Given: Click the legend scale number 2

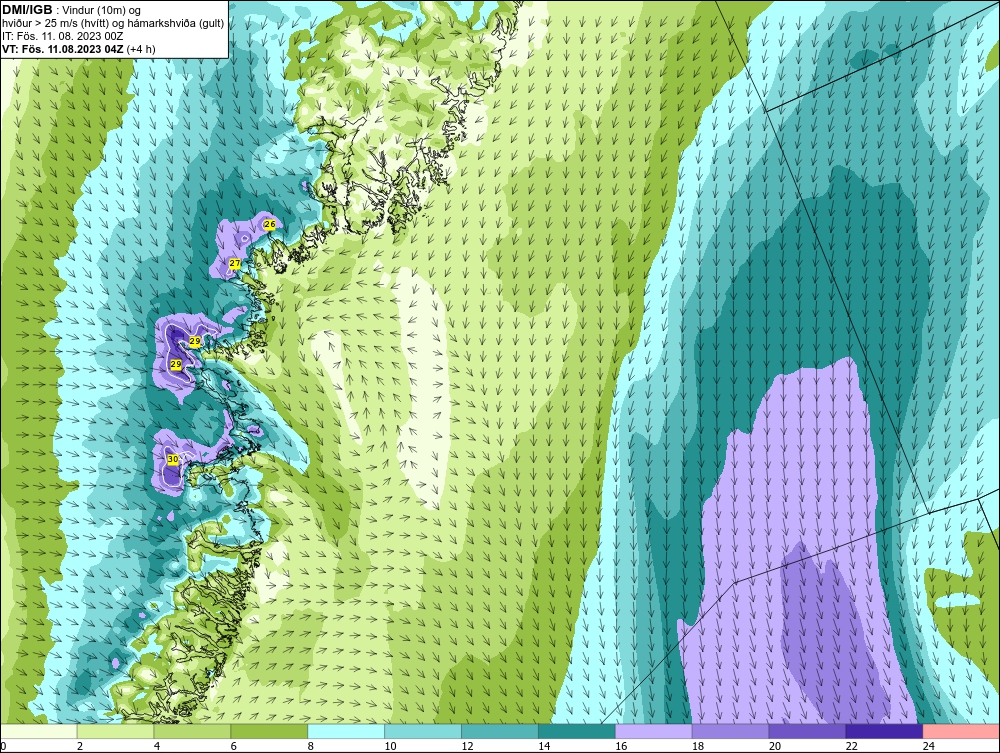Looking at the screenshot, I should (x=80, y=746).
